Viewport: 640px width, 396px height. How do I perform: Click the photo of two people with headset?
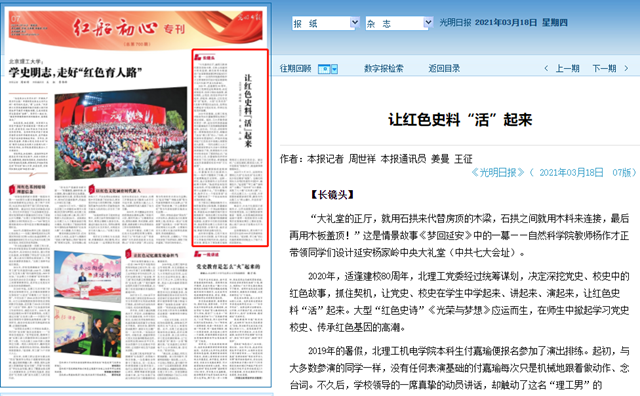pos(87,331)
